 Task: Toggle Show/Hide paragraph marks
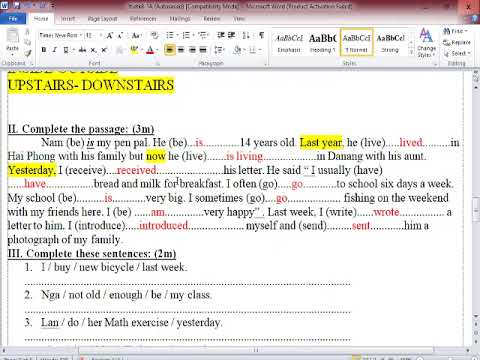coord(261,35)
